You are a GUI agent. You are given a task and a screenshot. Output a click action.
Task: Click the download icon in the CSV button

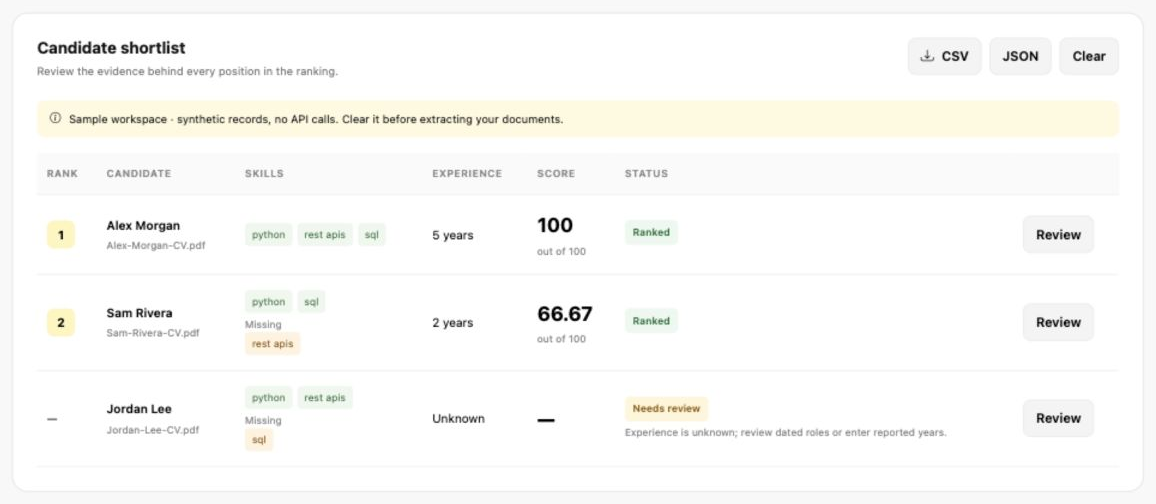(x=927, y=56)
